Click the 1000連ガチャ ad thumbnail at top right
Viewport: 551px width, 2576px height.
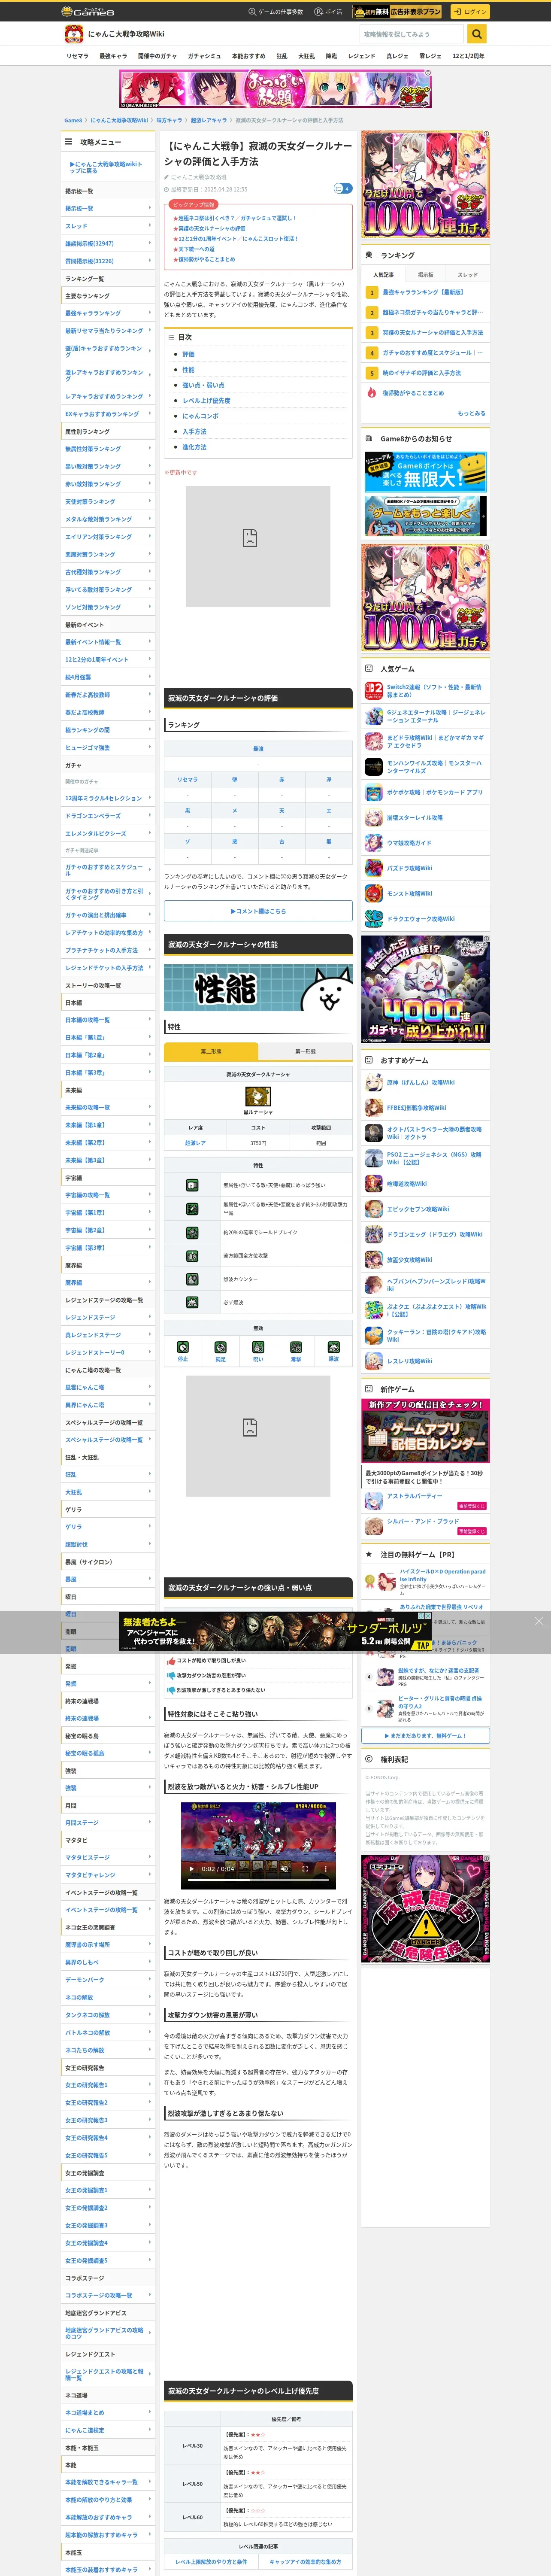click(426, 184)
